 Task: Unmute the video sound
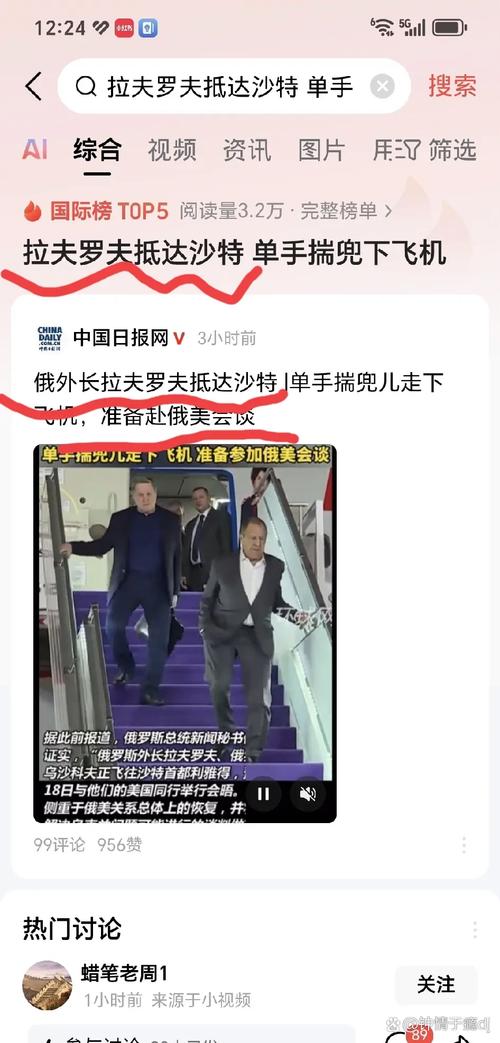click(x=307, y=794)
